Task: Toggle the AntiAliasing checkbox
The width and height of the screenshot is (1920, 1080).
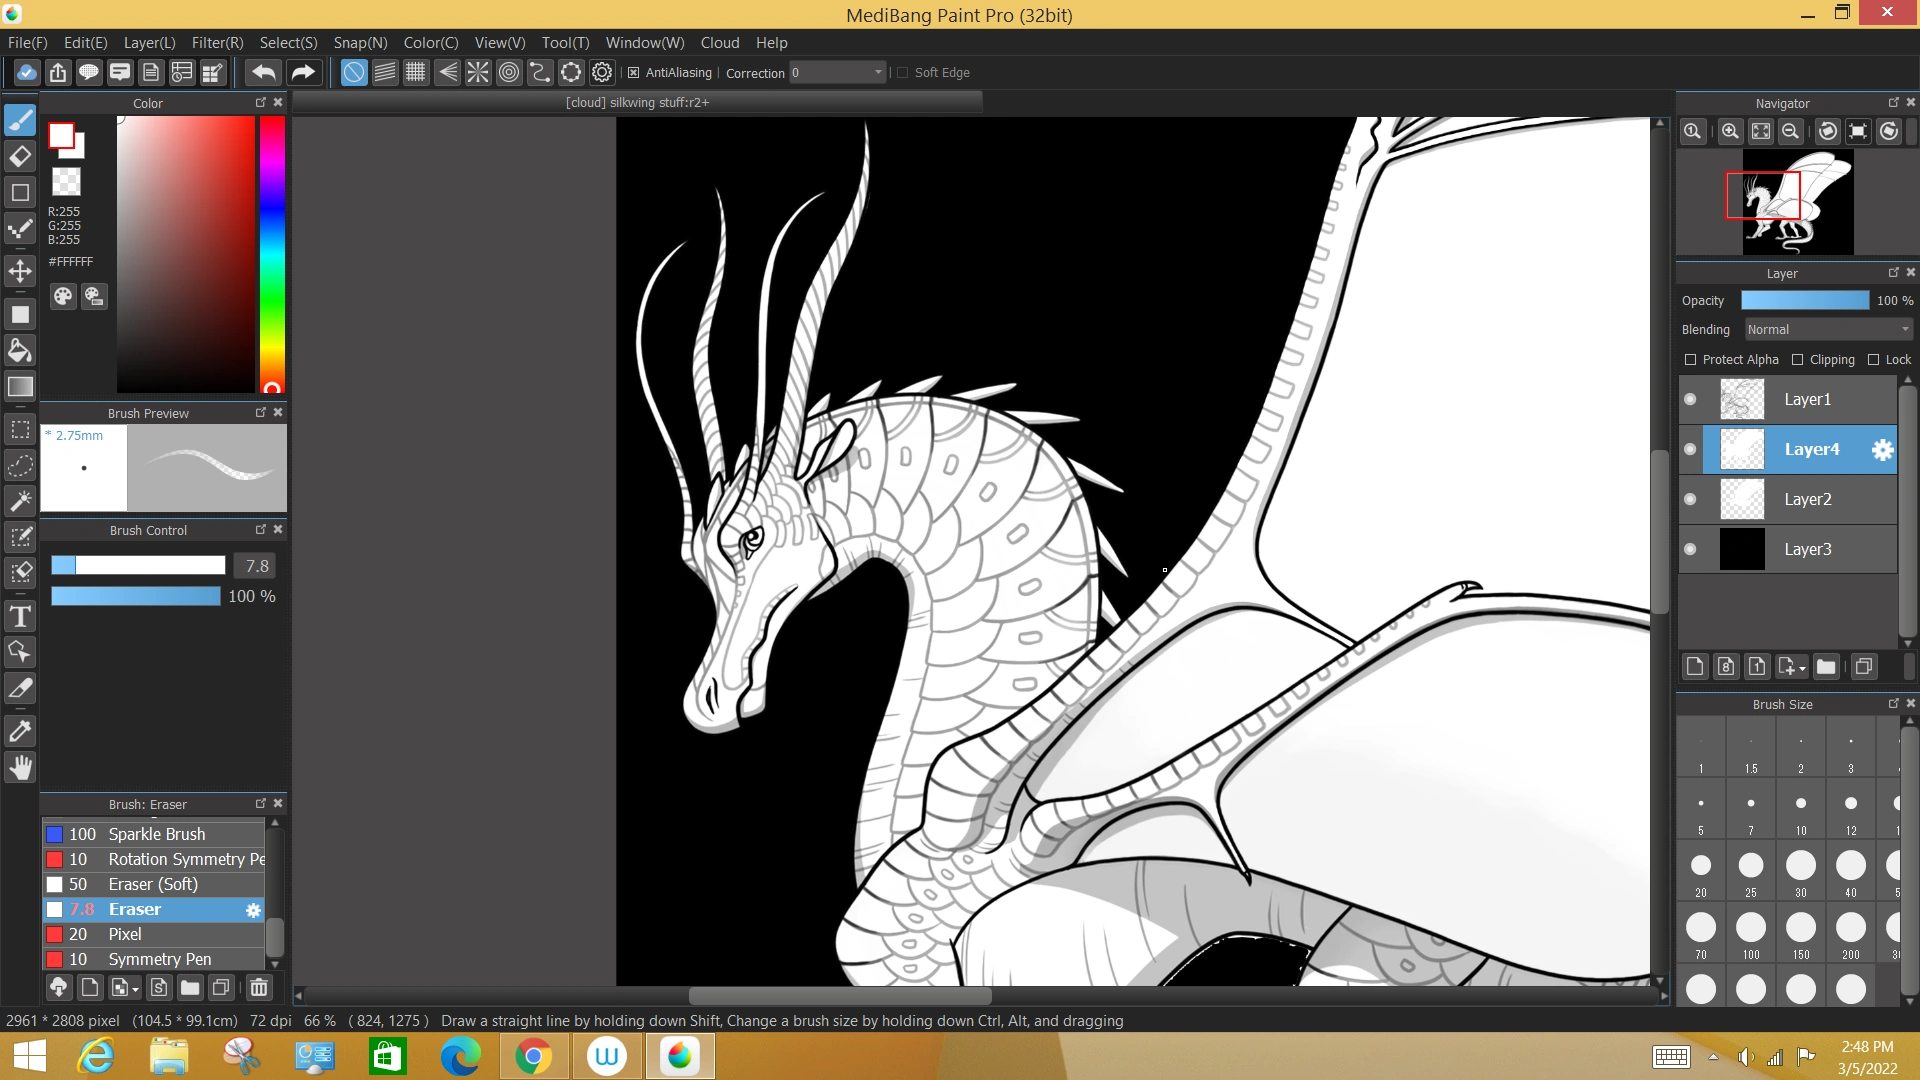Action: 633,72
